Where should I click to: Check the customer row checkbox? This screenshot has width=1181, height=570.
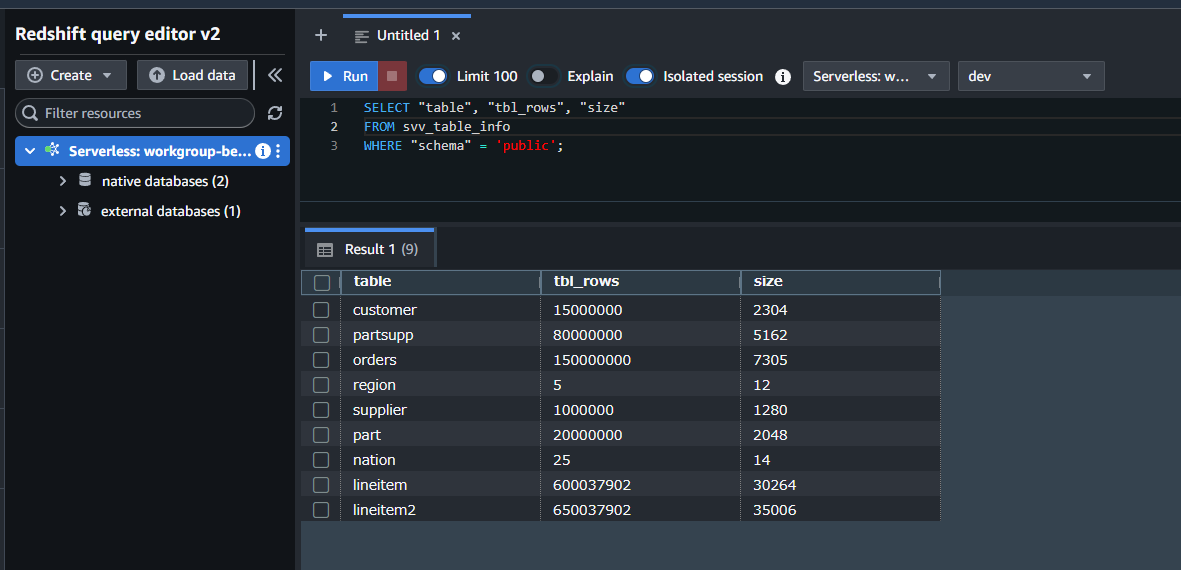pyautogui.click(x=321, y=309)
